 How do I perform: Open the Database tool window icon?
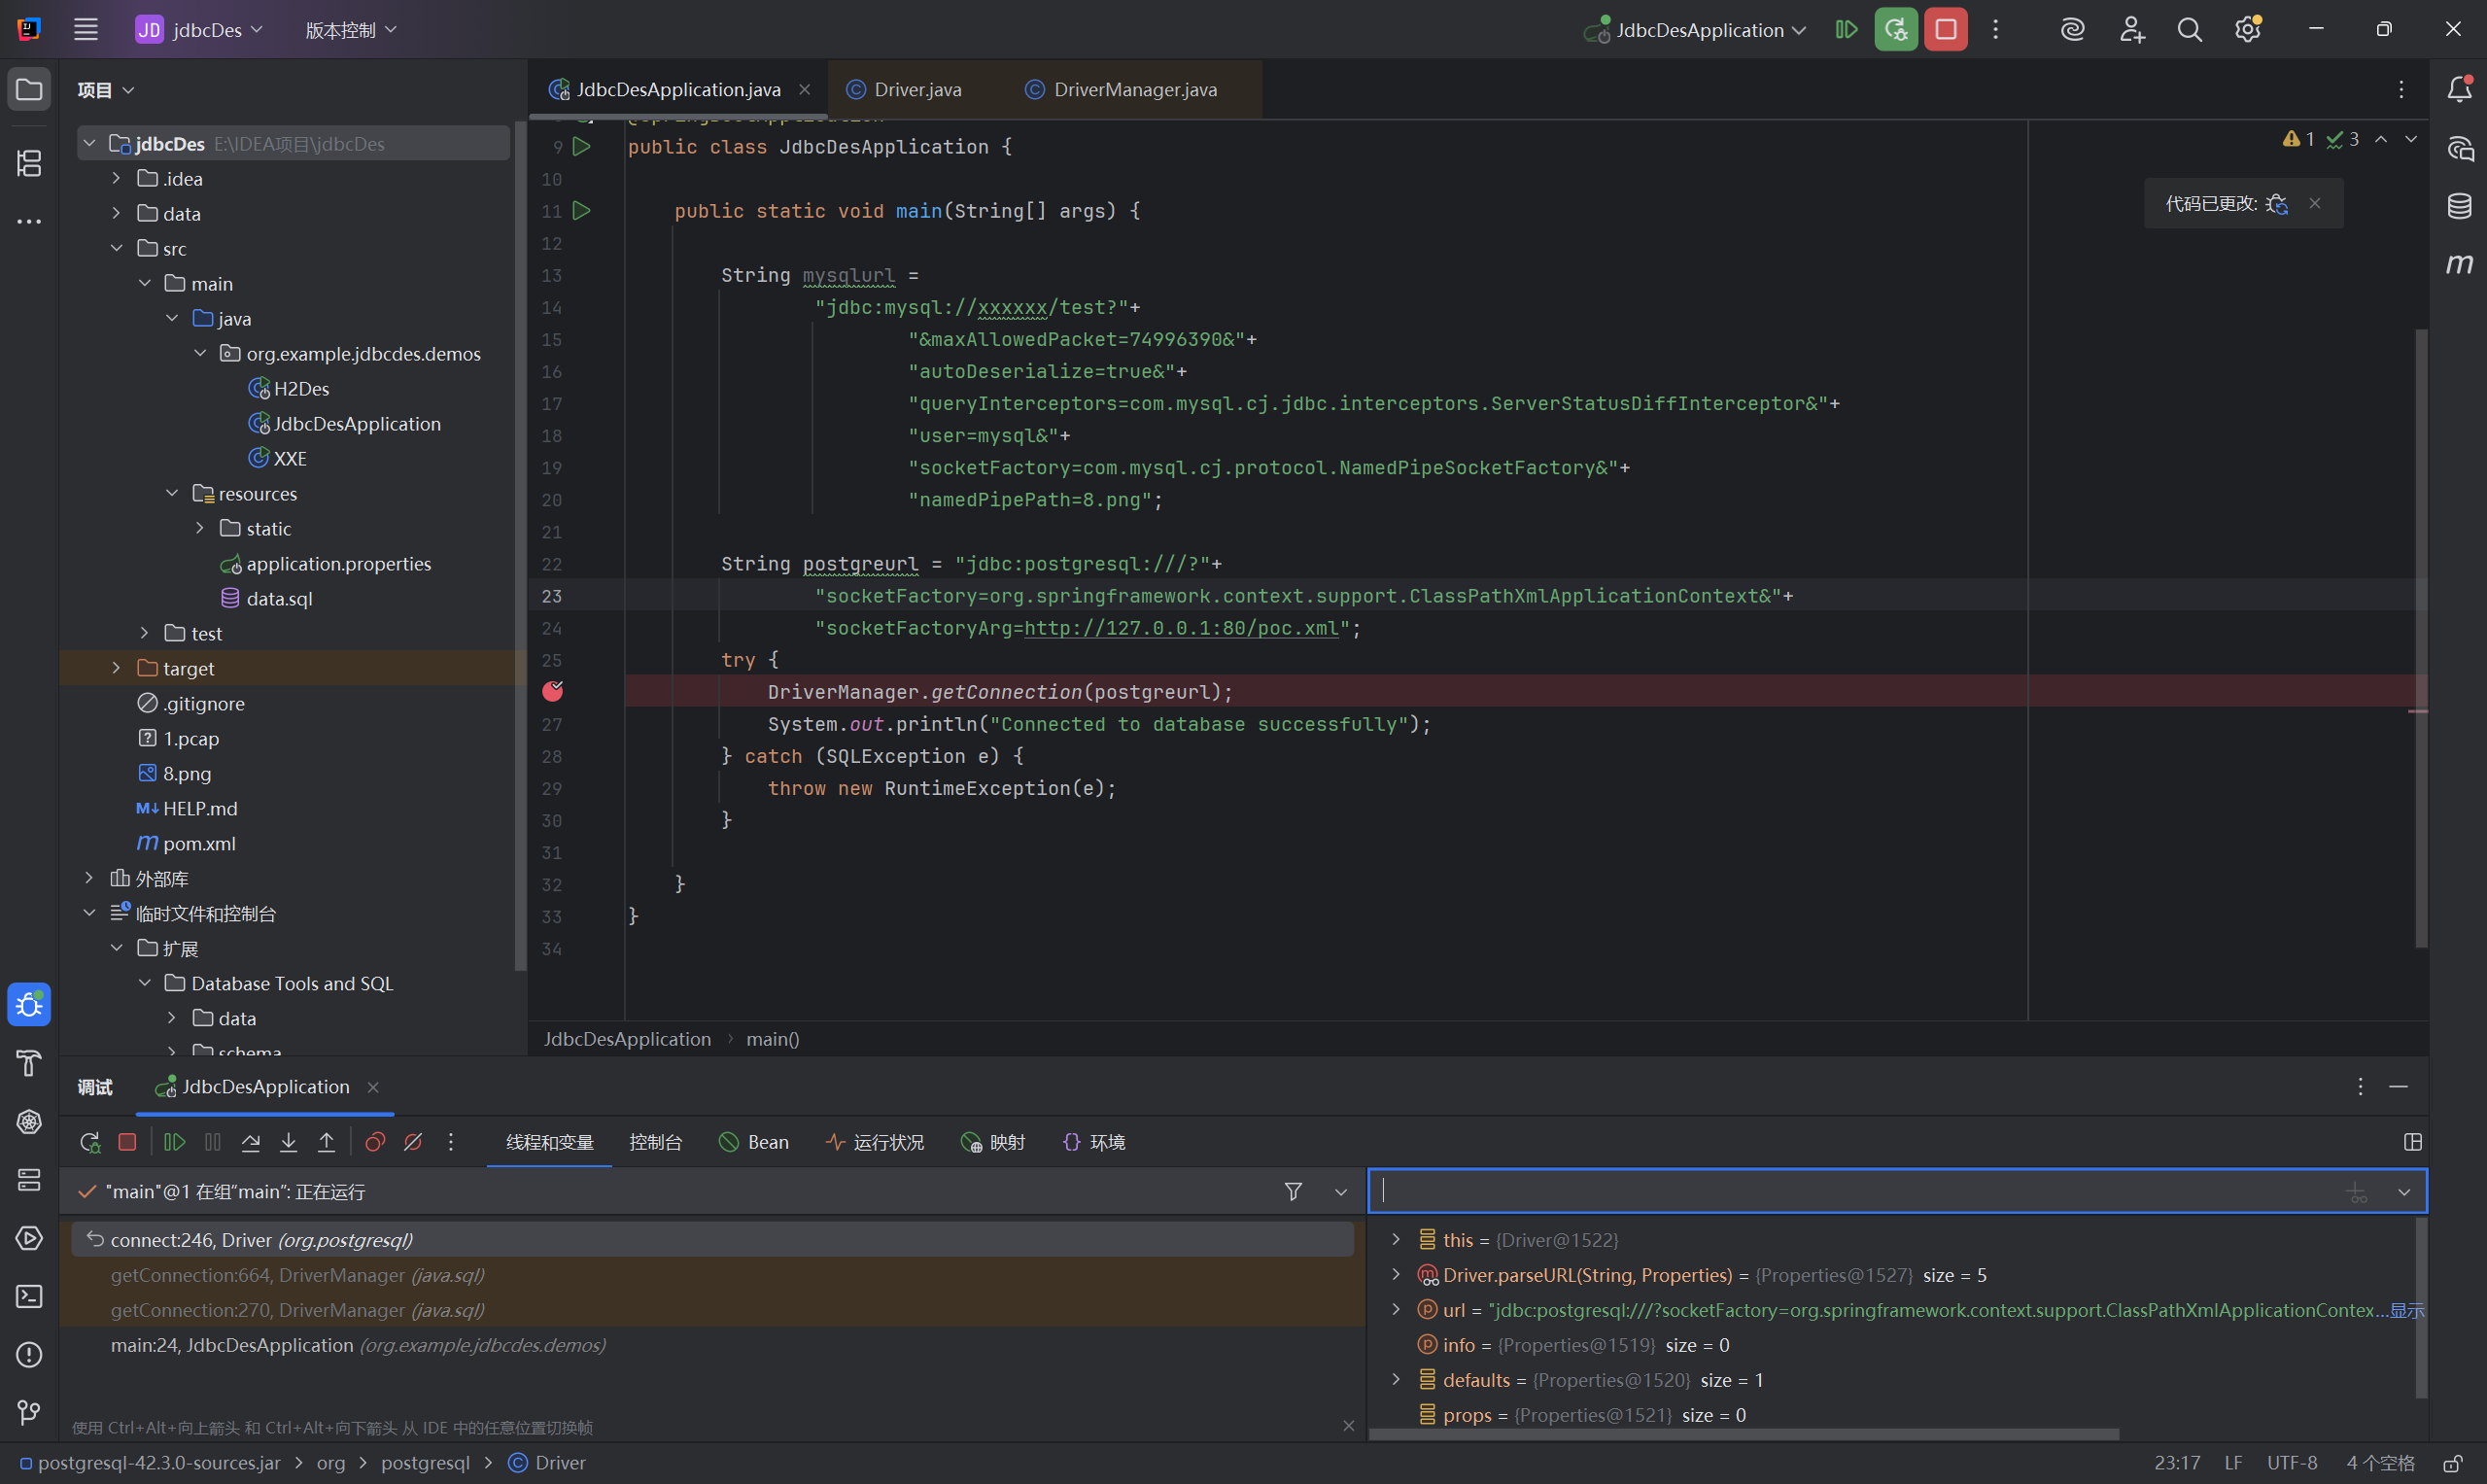(x=2459, y=207)
